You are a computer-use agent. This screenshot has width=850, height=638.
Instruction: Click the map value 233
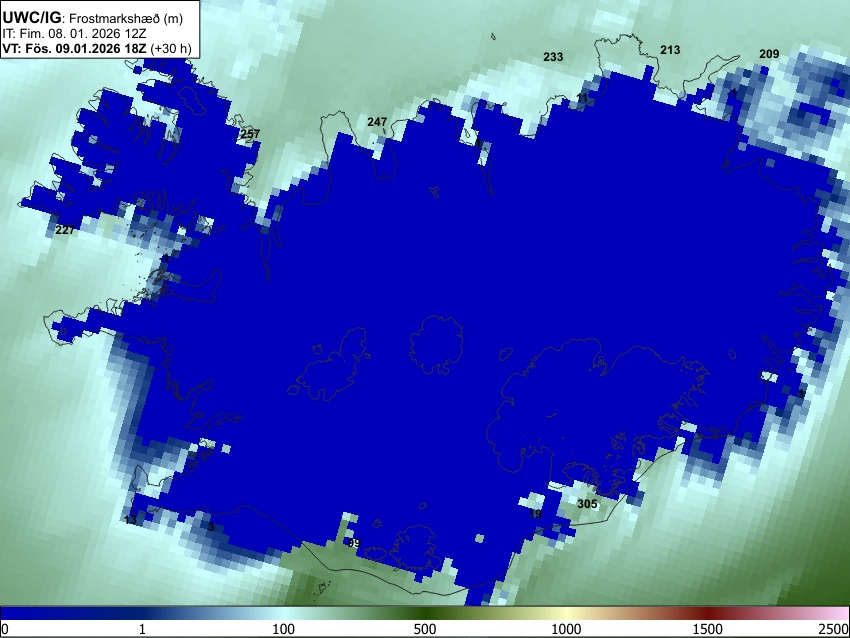[x=553, y=57]
